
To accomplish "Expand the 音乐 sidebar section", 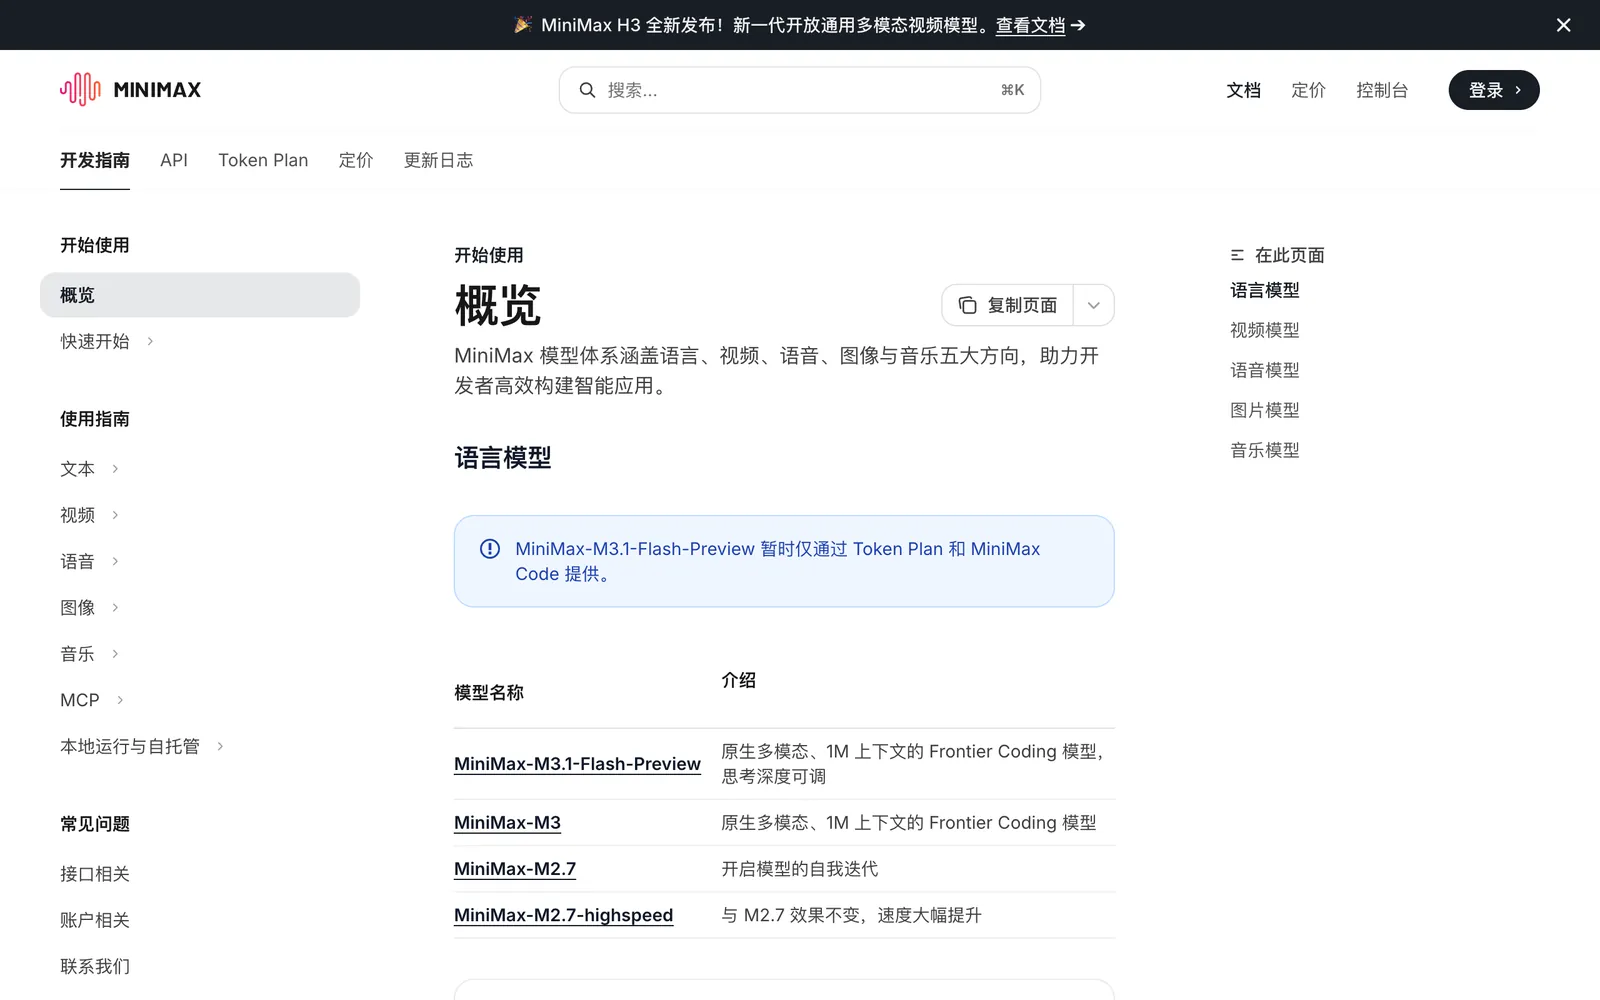I will coord(89,654).
